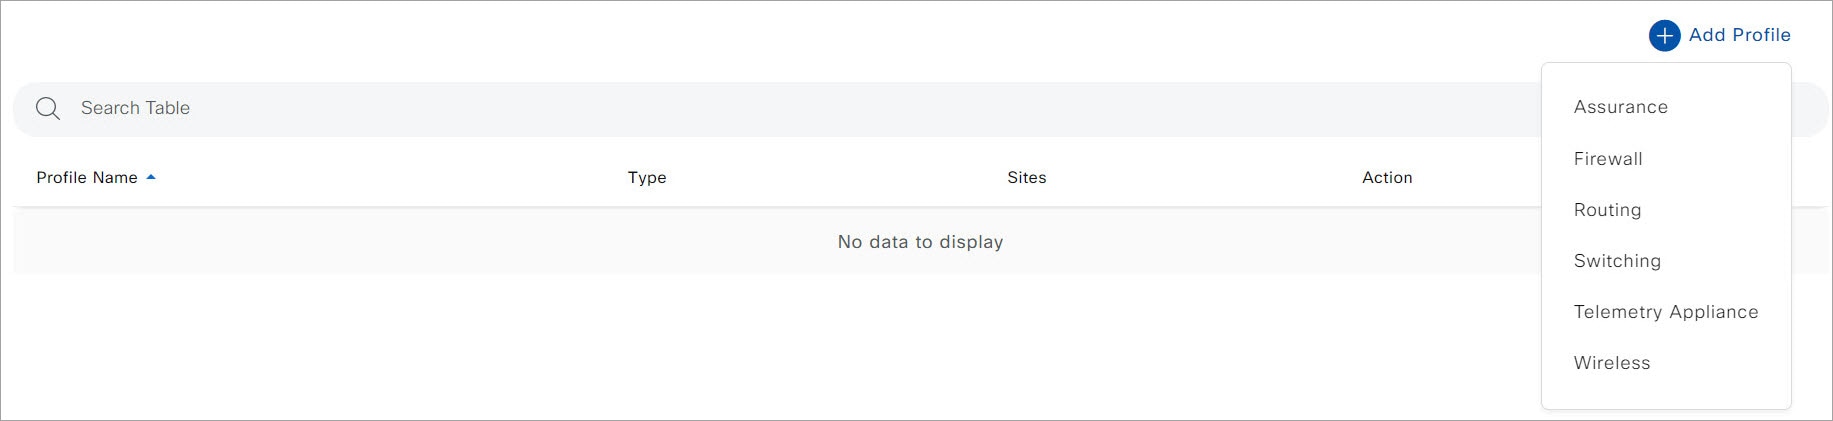1833x421 pixels.
Task: Add a telemetry appliance profile type
Action: coord(1665,312)
